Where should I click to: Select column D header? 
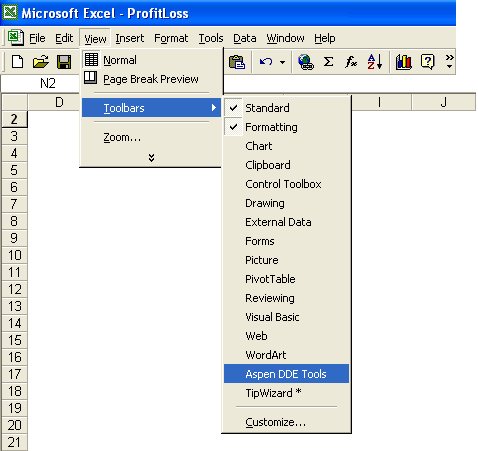click(x=55, y=102)
